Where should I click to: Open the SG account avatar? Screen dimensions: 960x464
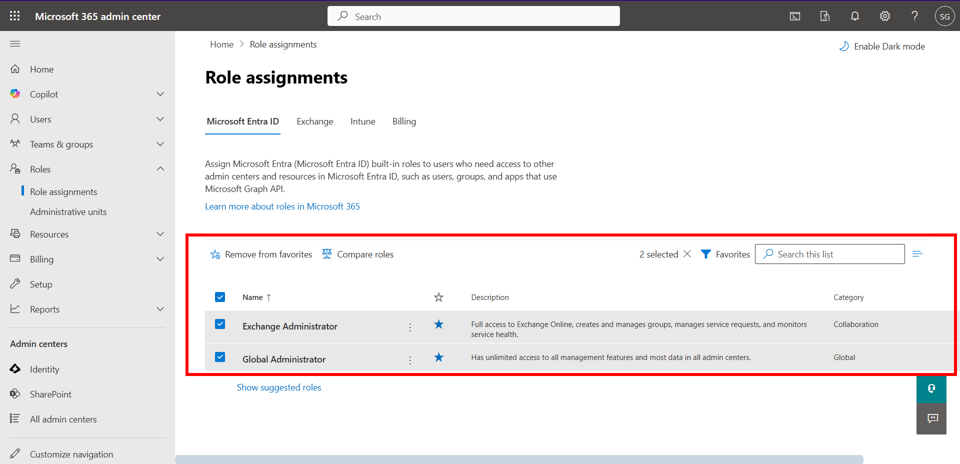(x=943, y=17)
